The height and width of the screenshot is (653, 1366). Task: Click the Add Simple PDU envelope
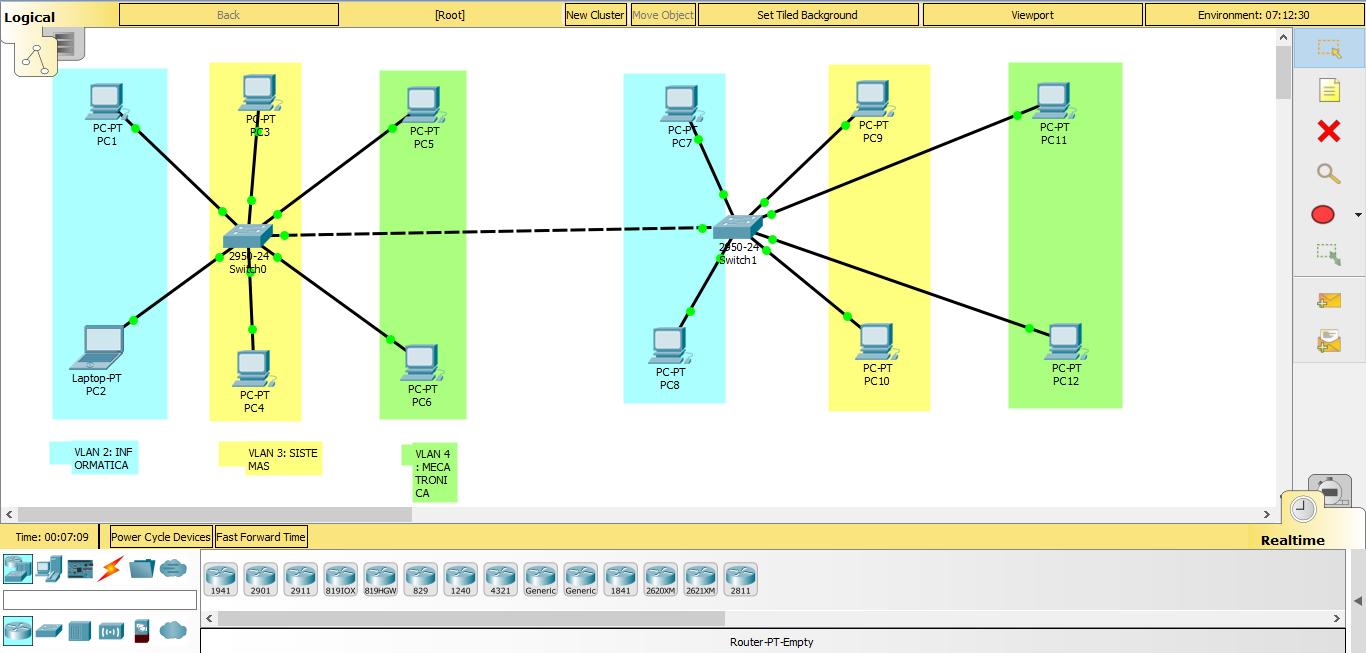pos(1329,300)
